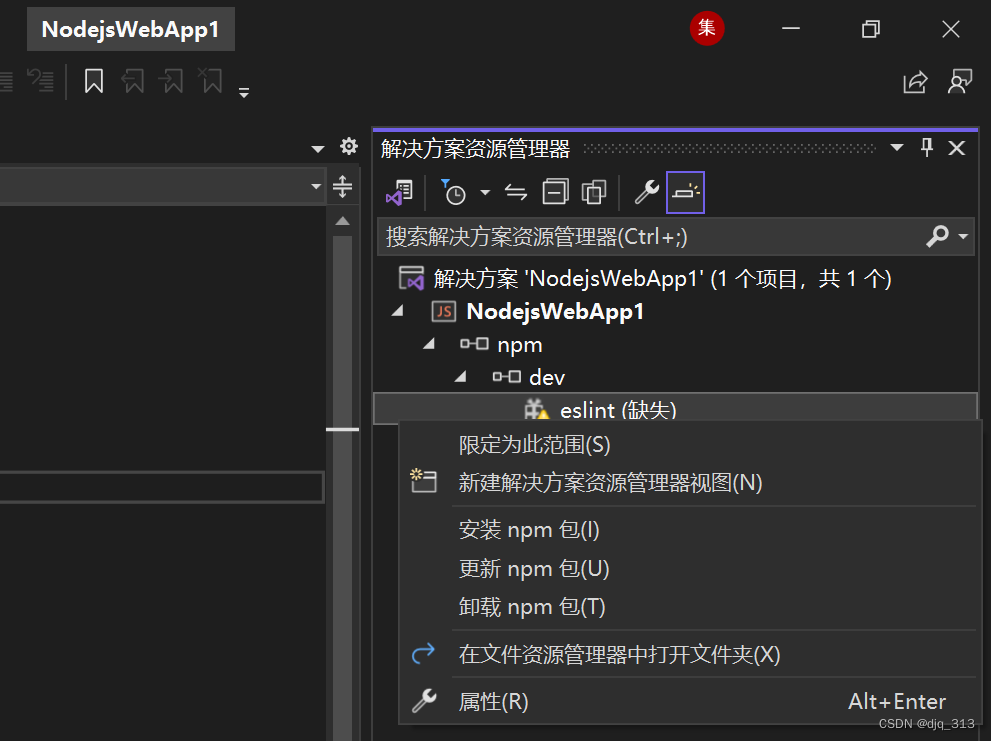The image size is (991, 741).
Task: Open 属性(R) from context menu
Action: (x=690, y=702)
